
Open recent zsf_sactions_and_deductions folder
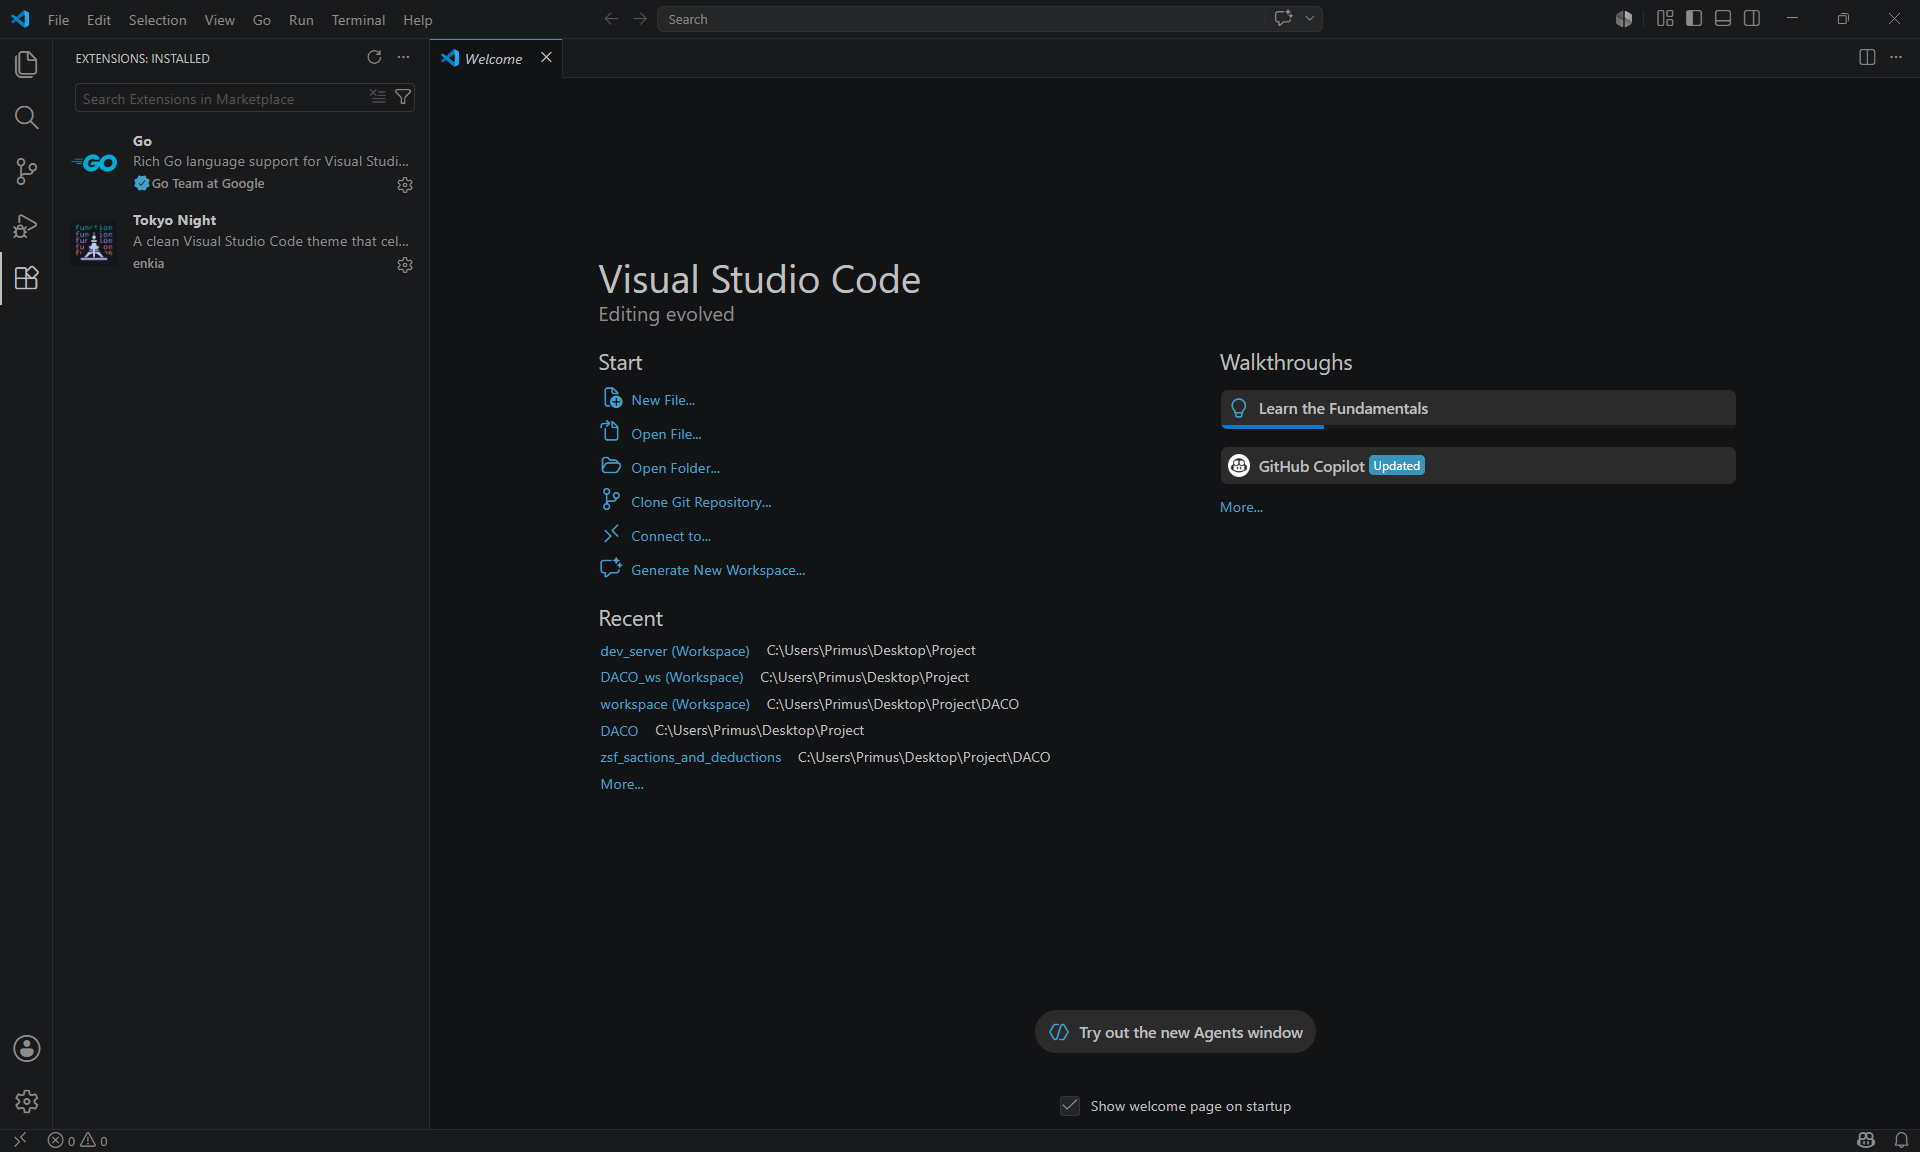click(691, 758)
